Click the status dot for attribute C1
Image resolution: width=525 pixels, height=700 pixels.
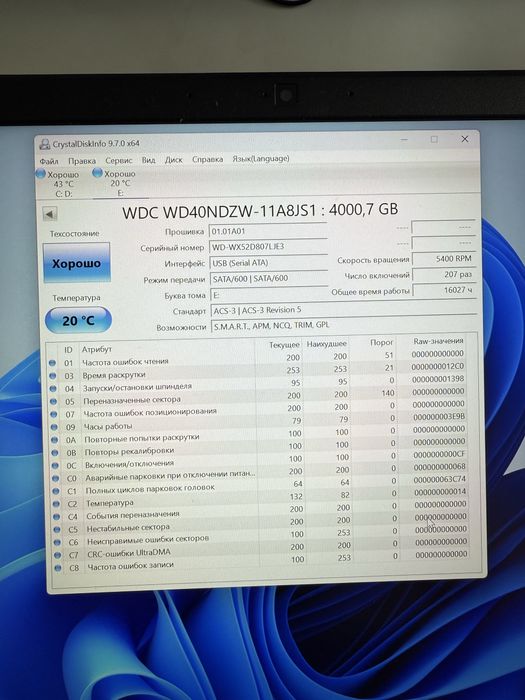(56, 491)
